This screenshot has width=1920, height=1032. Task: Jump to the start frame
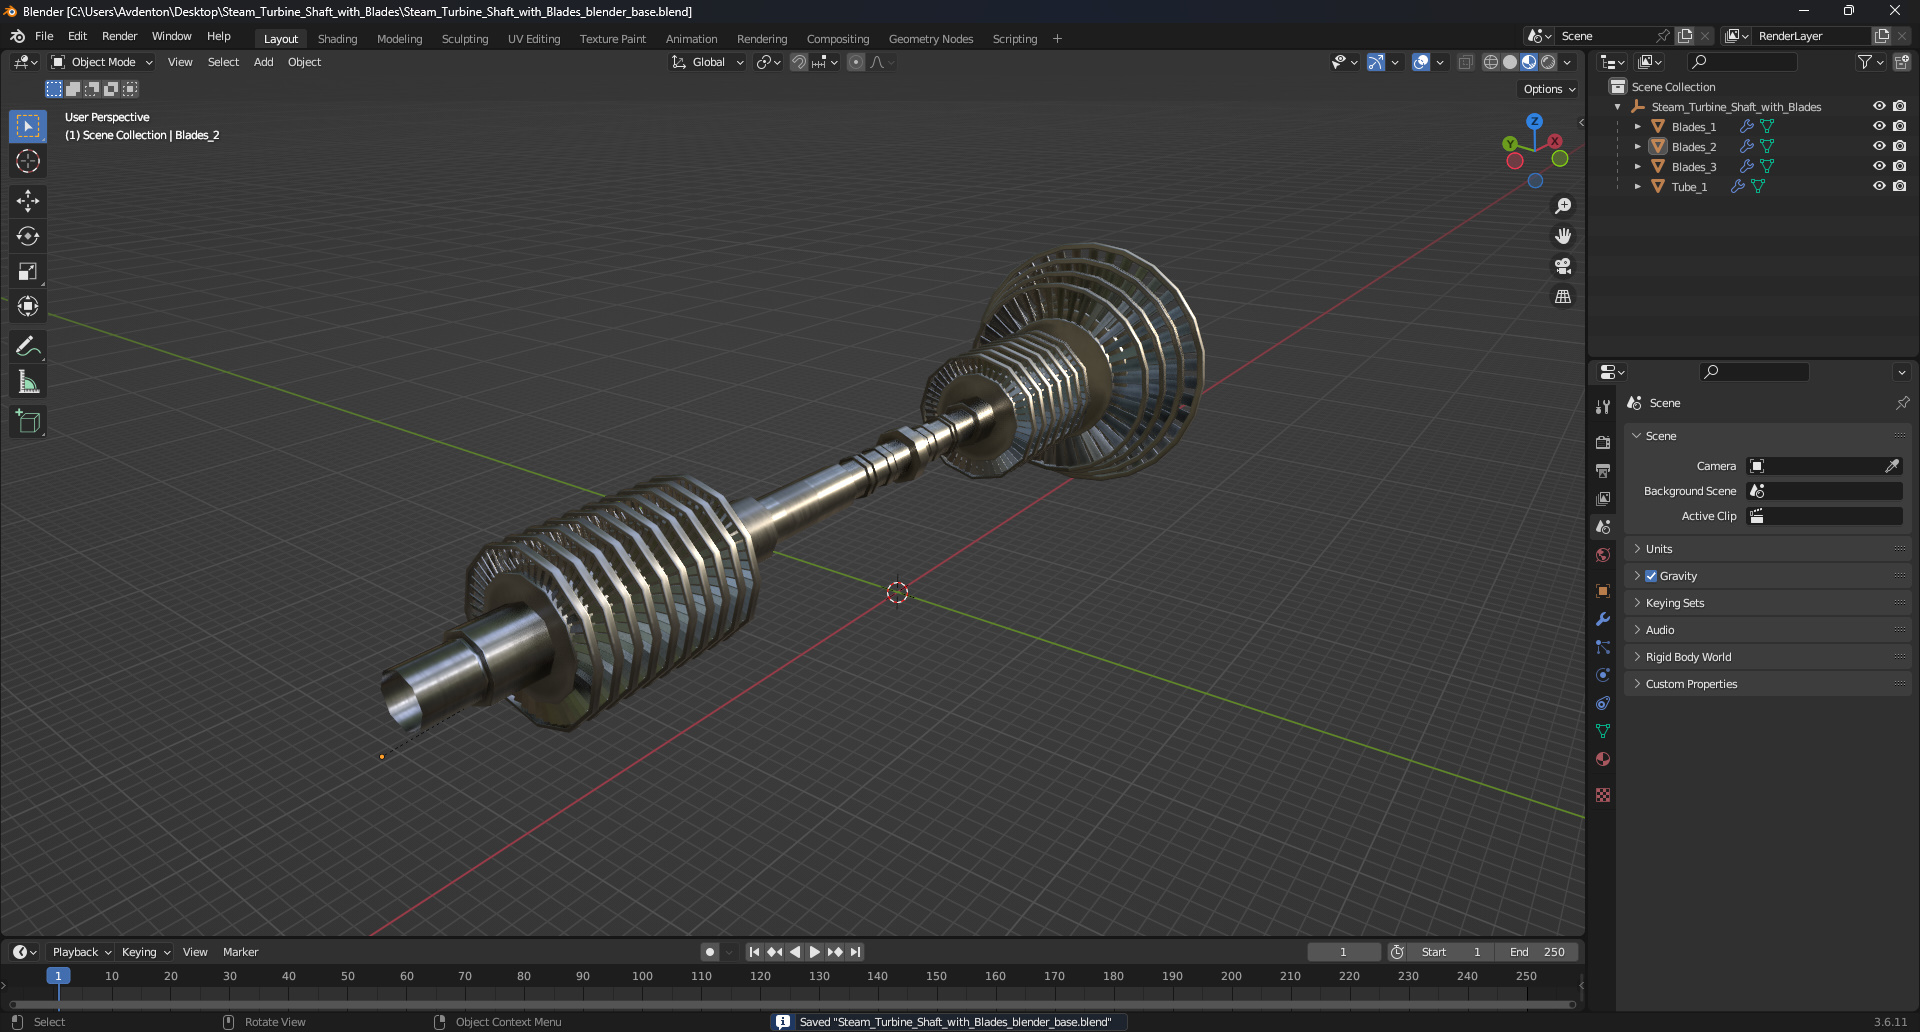(754, 952)
